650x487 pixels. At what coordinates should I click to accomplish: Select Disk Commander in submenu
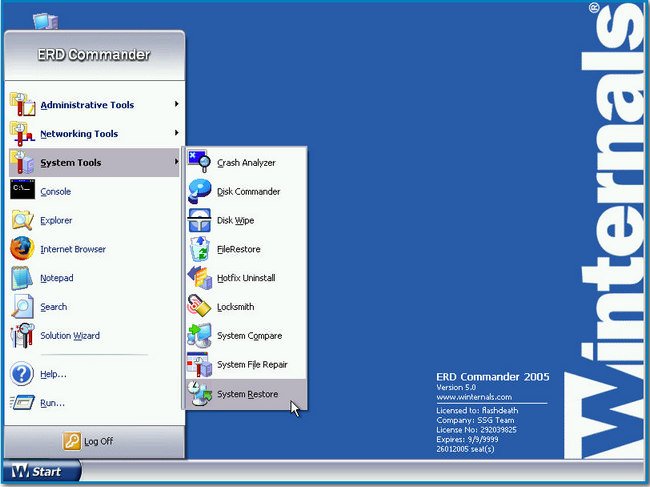pyautogui.click(x=246, y=191)
